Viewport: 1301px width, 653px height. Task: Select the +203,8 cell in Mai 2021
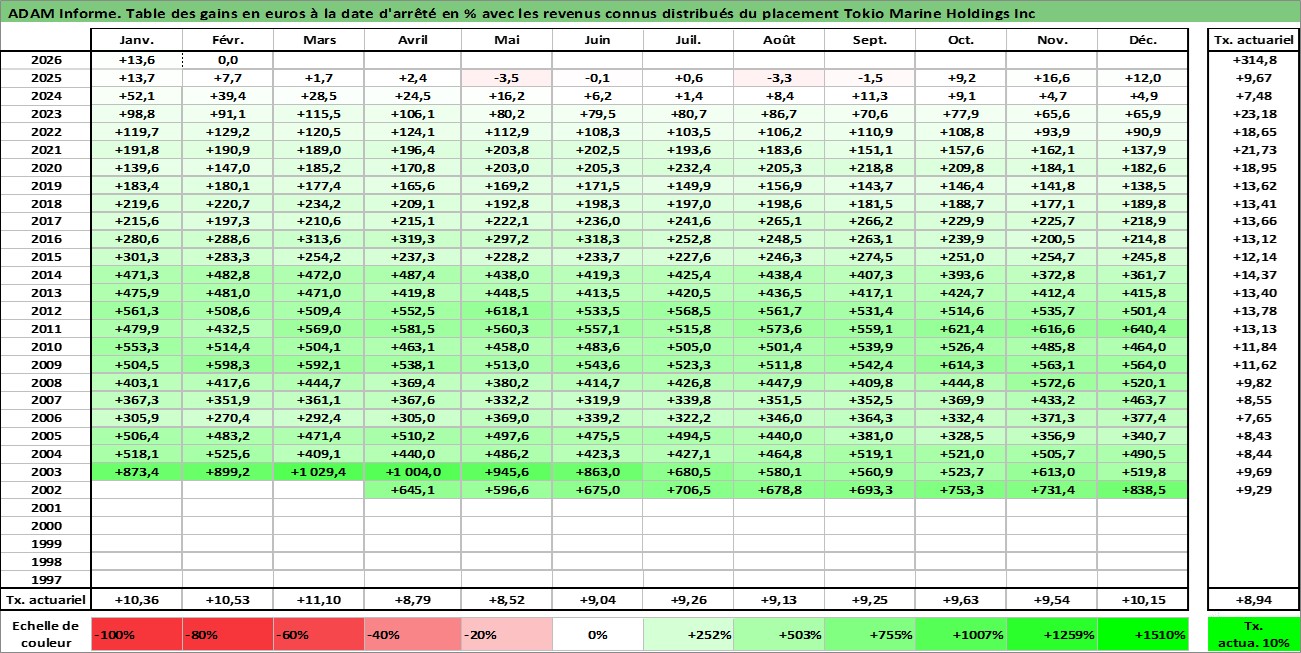507,150
